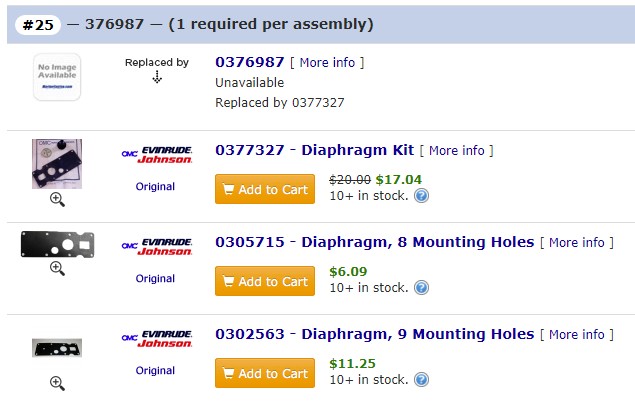Open More info for 9 Mounting Holes diaphragm
This screenshot has width=635, height=401.
577,335
